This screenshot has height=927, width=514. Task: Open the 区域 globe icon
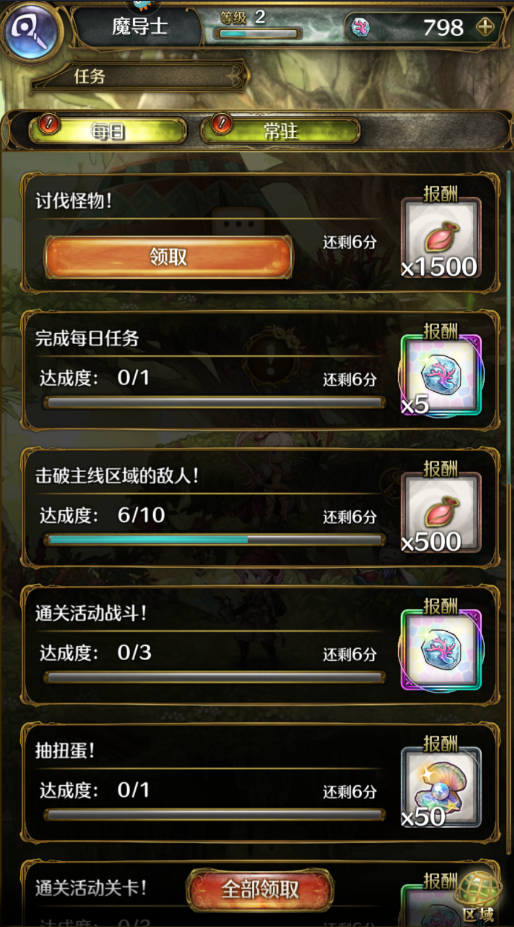pyautogui.click(x=479, y=896)
